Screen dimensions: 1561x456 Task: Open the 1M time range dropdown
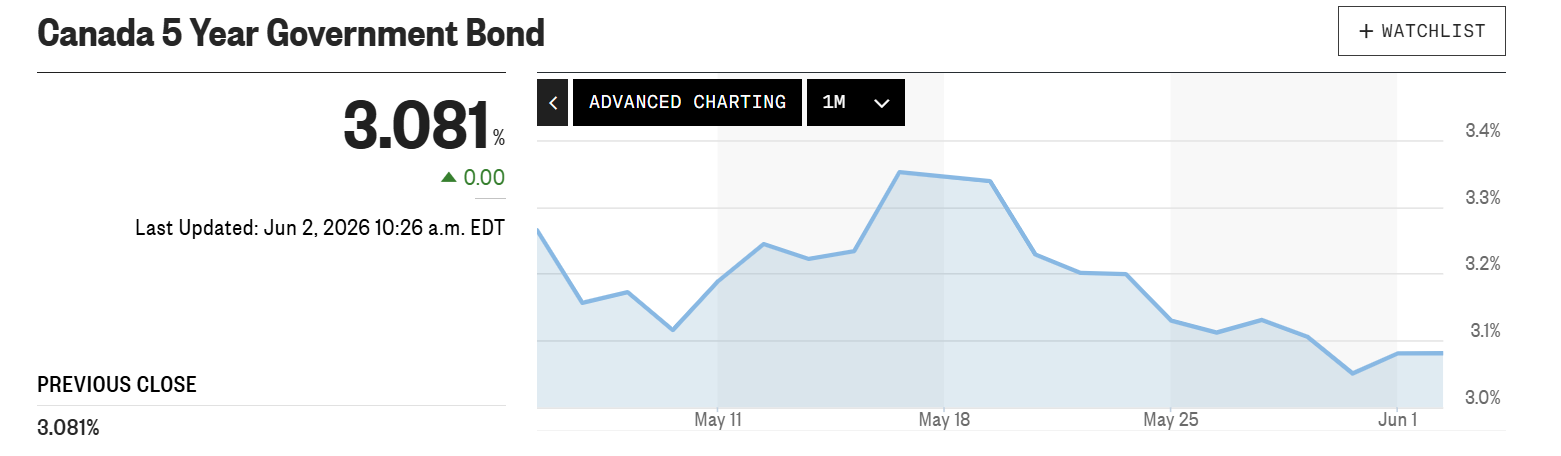click(x=856, y=102)
